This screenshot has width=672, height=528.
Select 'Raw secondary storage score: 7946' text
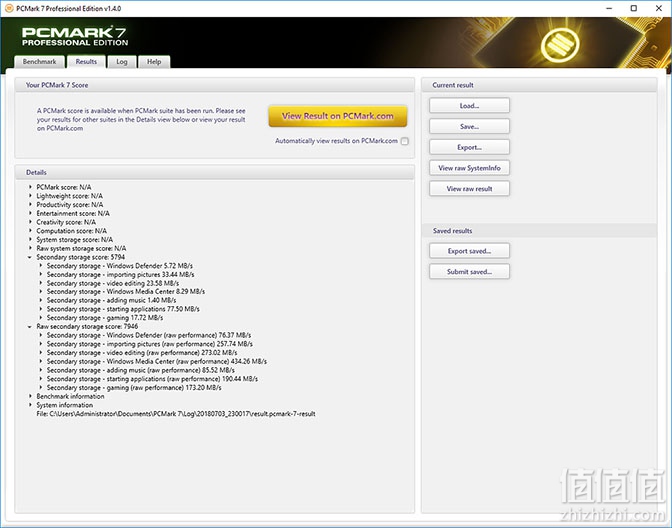(x=87, y=327)
